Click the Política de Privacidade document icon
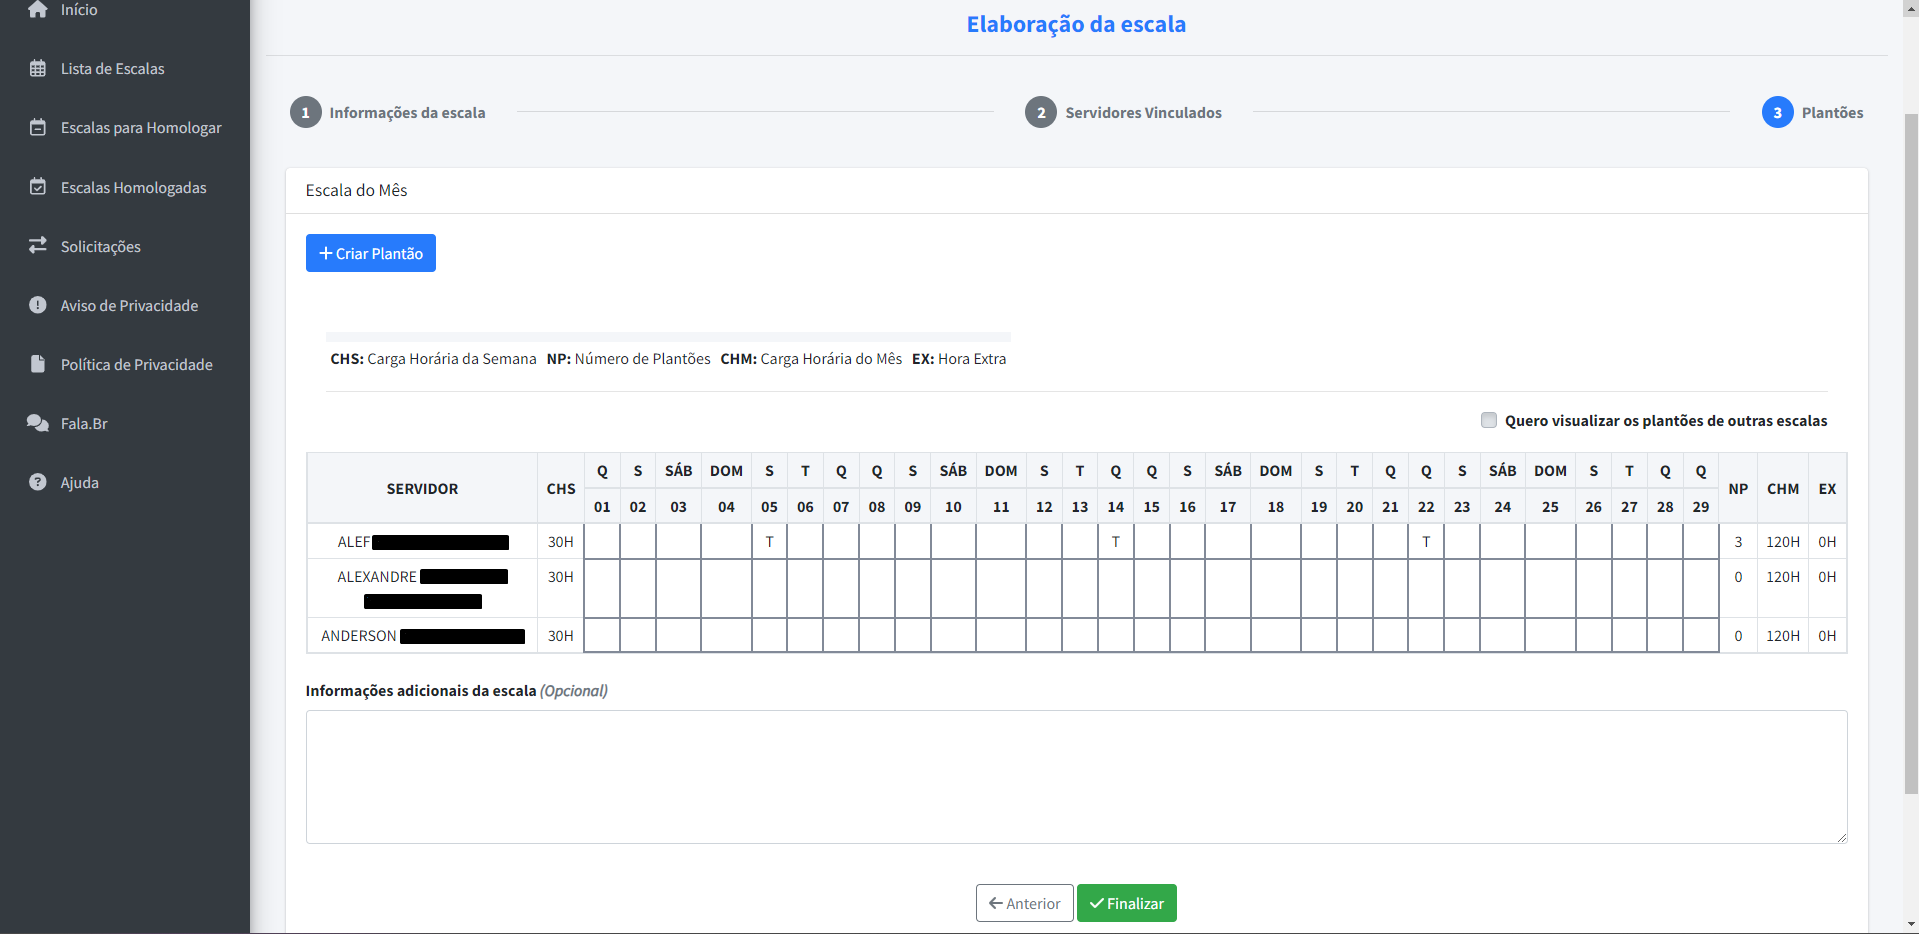The width and height of the screenshot is (1919, 934). (38, 364)
